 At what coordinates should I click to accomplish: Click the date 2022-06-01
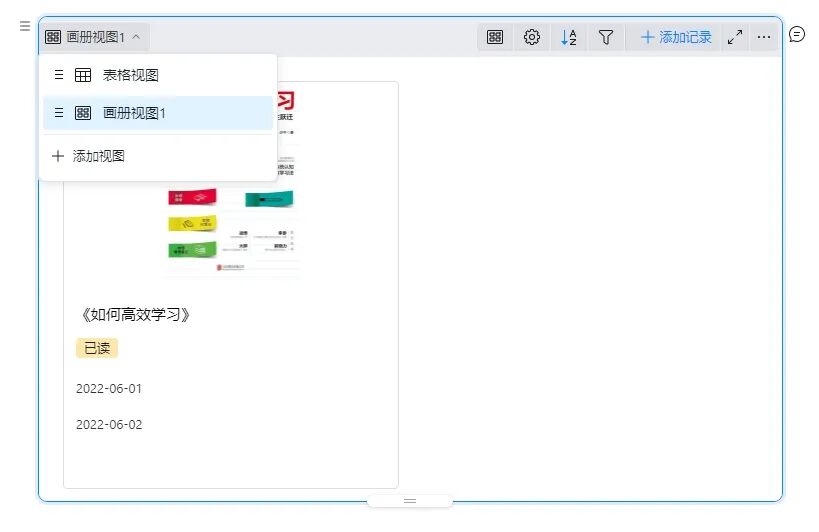(109, 388)
